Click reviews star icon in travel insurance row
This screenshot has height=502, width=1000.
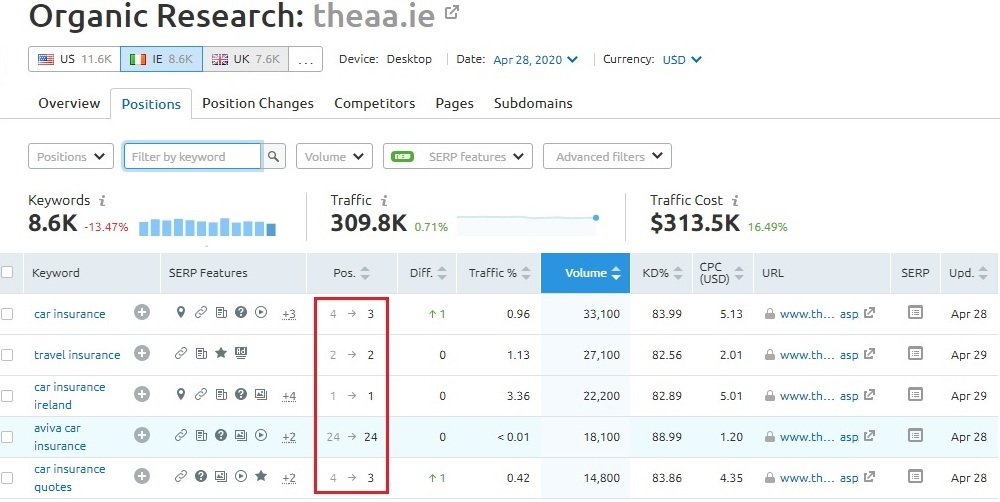coord(221,353)
